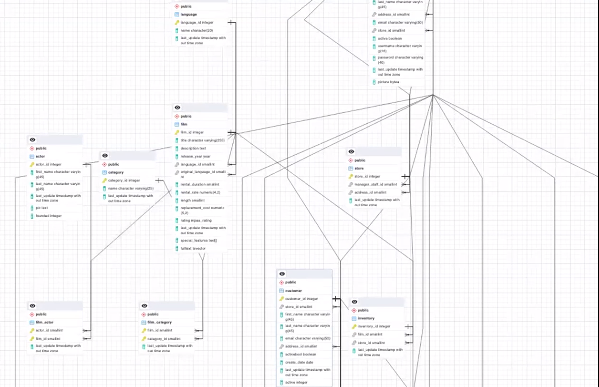The width and height of the screenshot is (599, 387).
Task: Click the column icon beside rental_duration smallint
Action: (177, 185)
